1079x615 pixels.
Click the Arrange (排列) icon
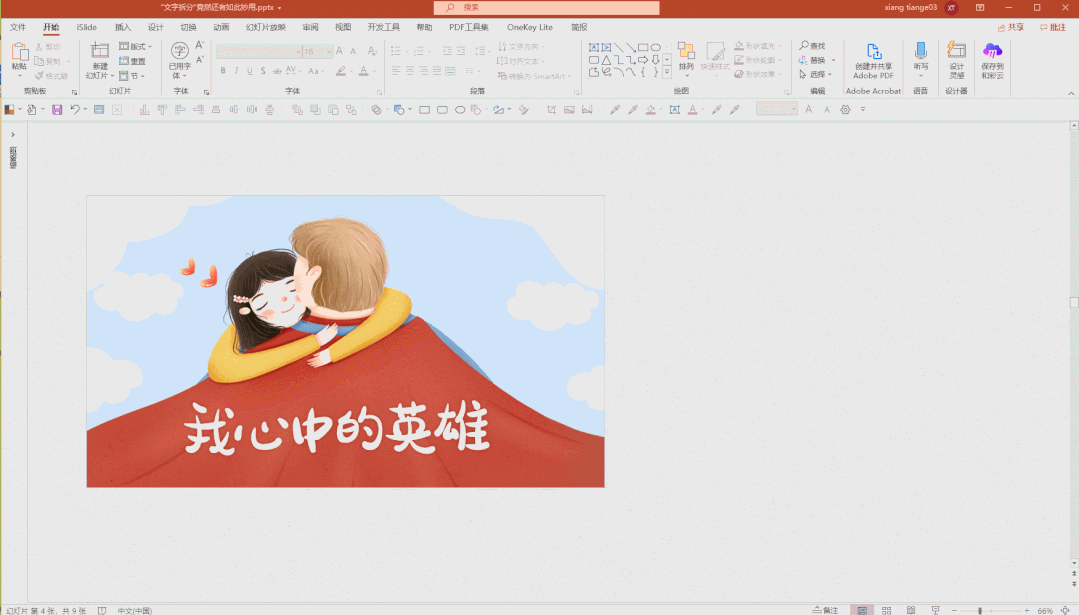tap(686, 54)
